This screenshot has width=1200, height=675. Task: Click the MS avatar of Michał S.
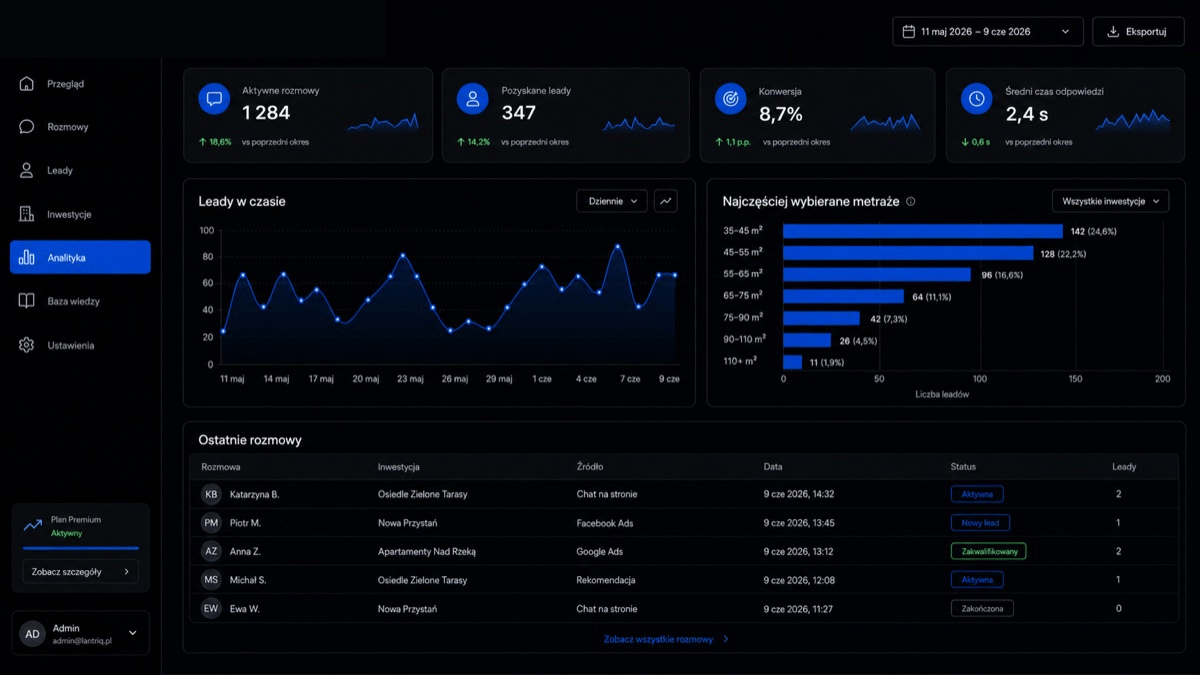click(x=211, y=580)
